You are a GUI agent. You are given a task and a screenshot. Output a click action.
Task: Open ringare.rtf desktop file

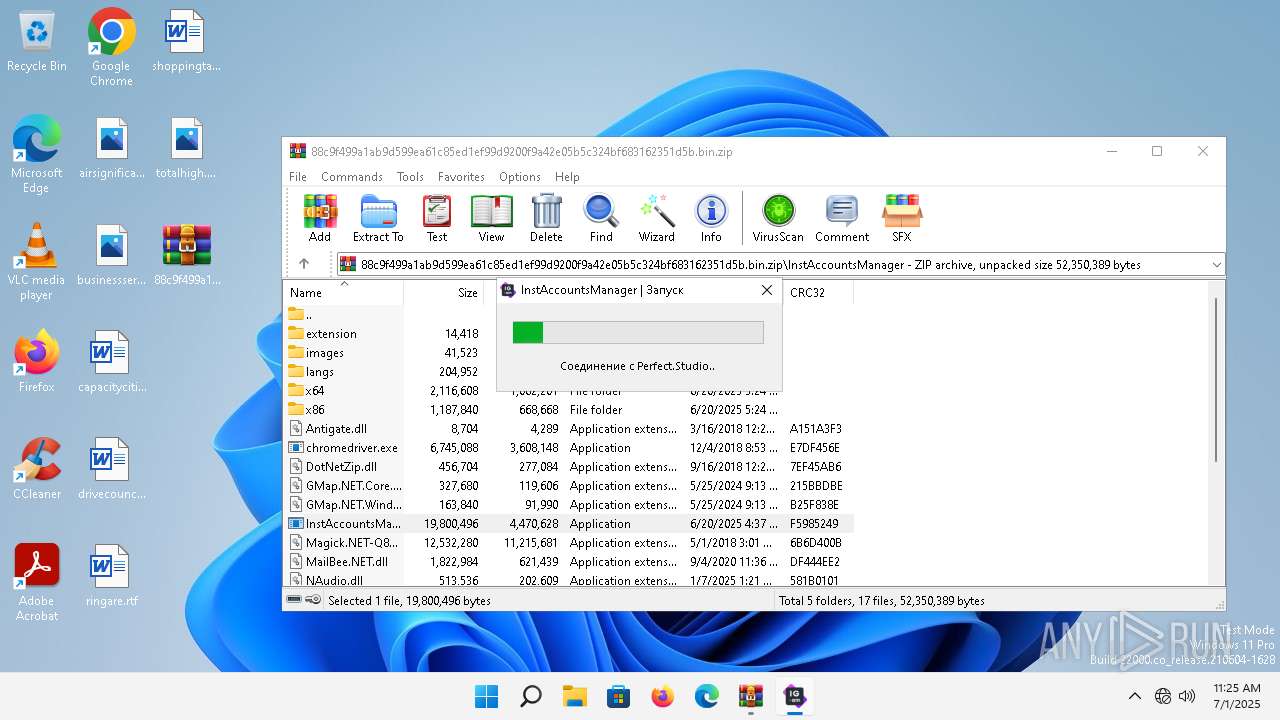click(x=111, y=576)
